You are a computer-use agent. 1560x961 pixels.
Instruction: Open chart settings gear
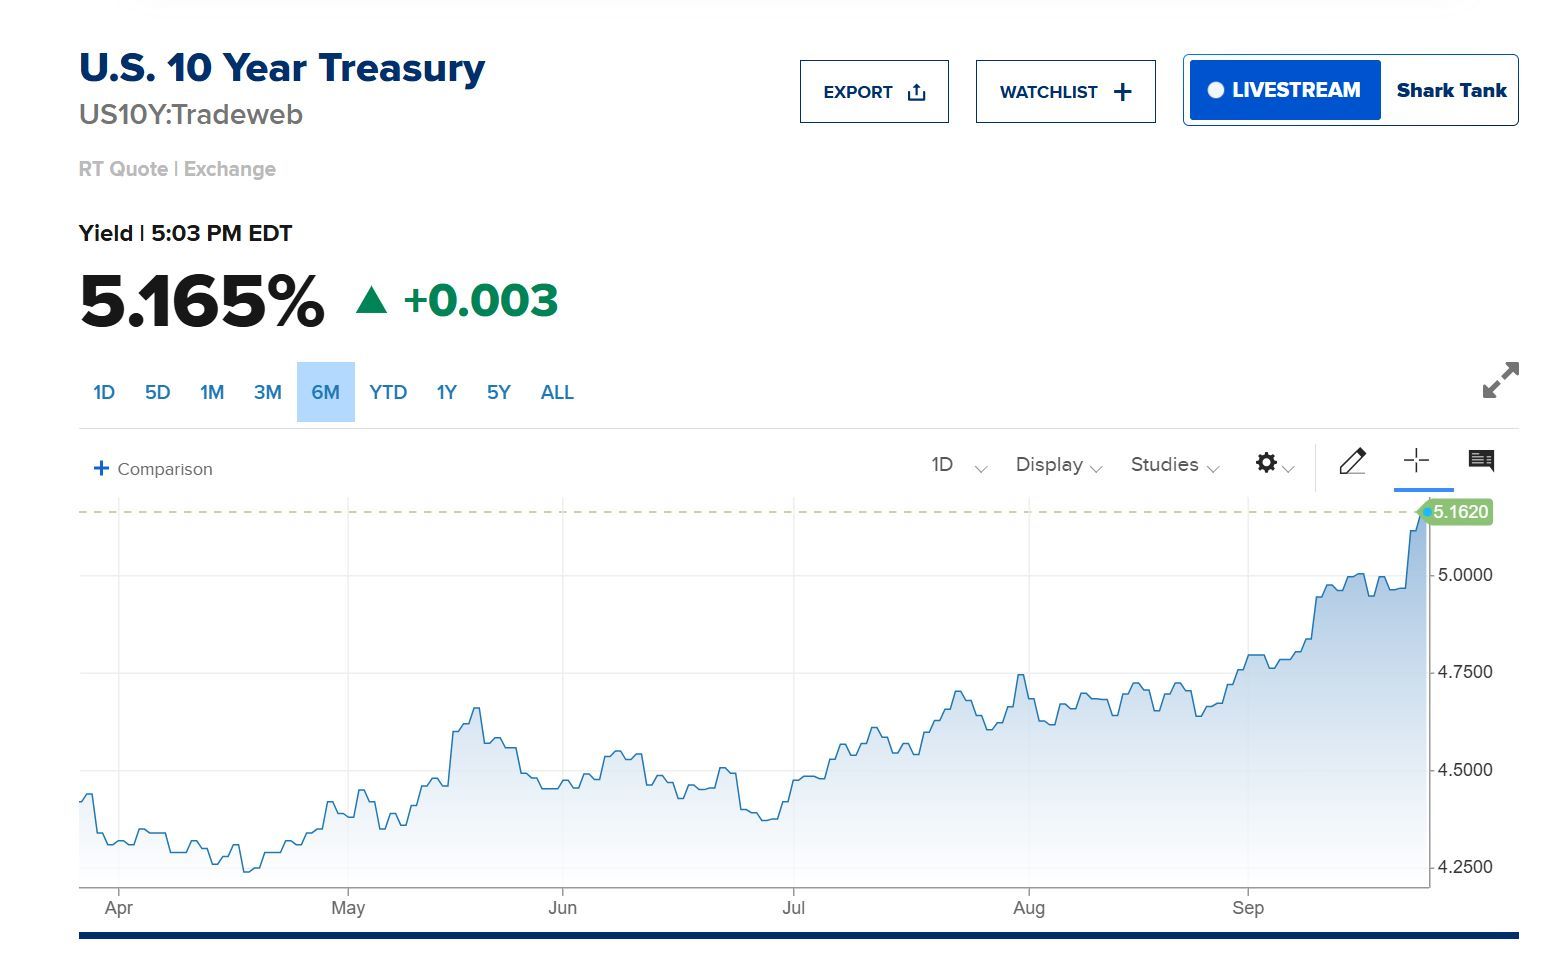click(1266, 463)
